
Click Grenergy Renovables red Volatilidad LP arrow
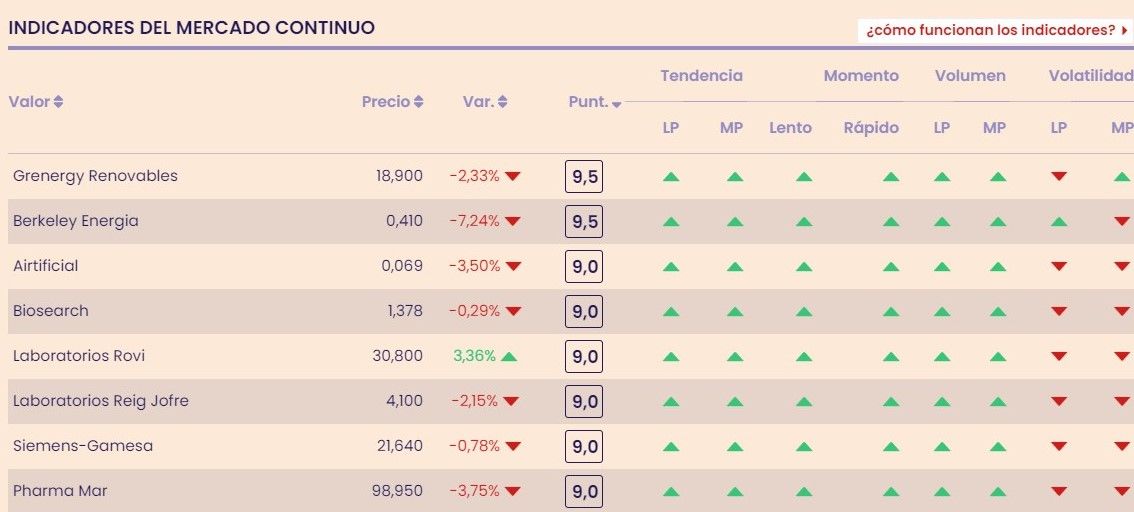click(1059, 177)
